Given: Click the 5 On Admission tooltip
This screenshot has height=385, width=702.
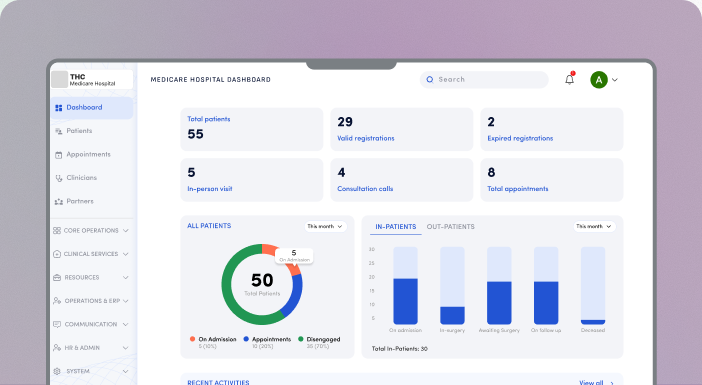Looking at the screenshot, I should point(294,256).
